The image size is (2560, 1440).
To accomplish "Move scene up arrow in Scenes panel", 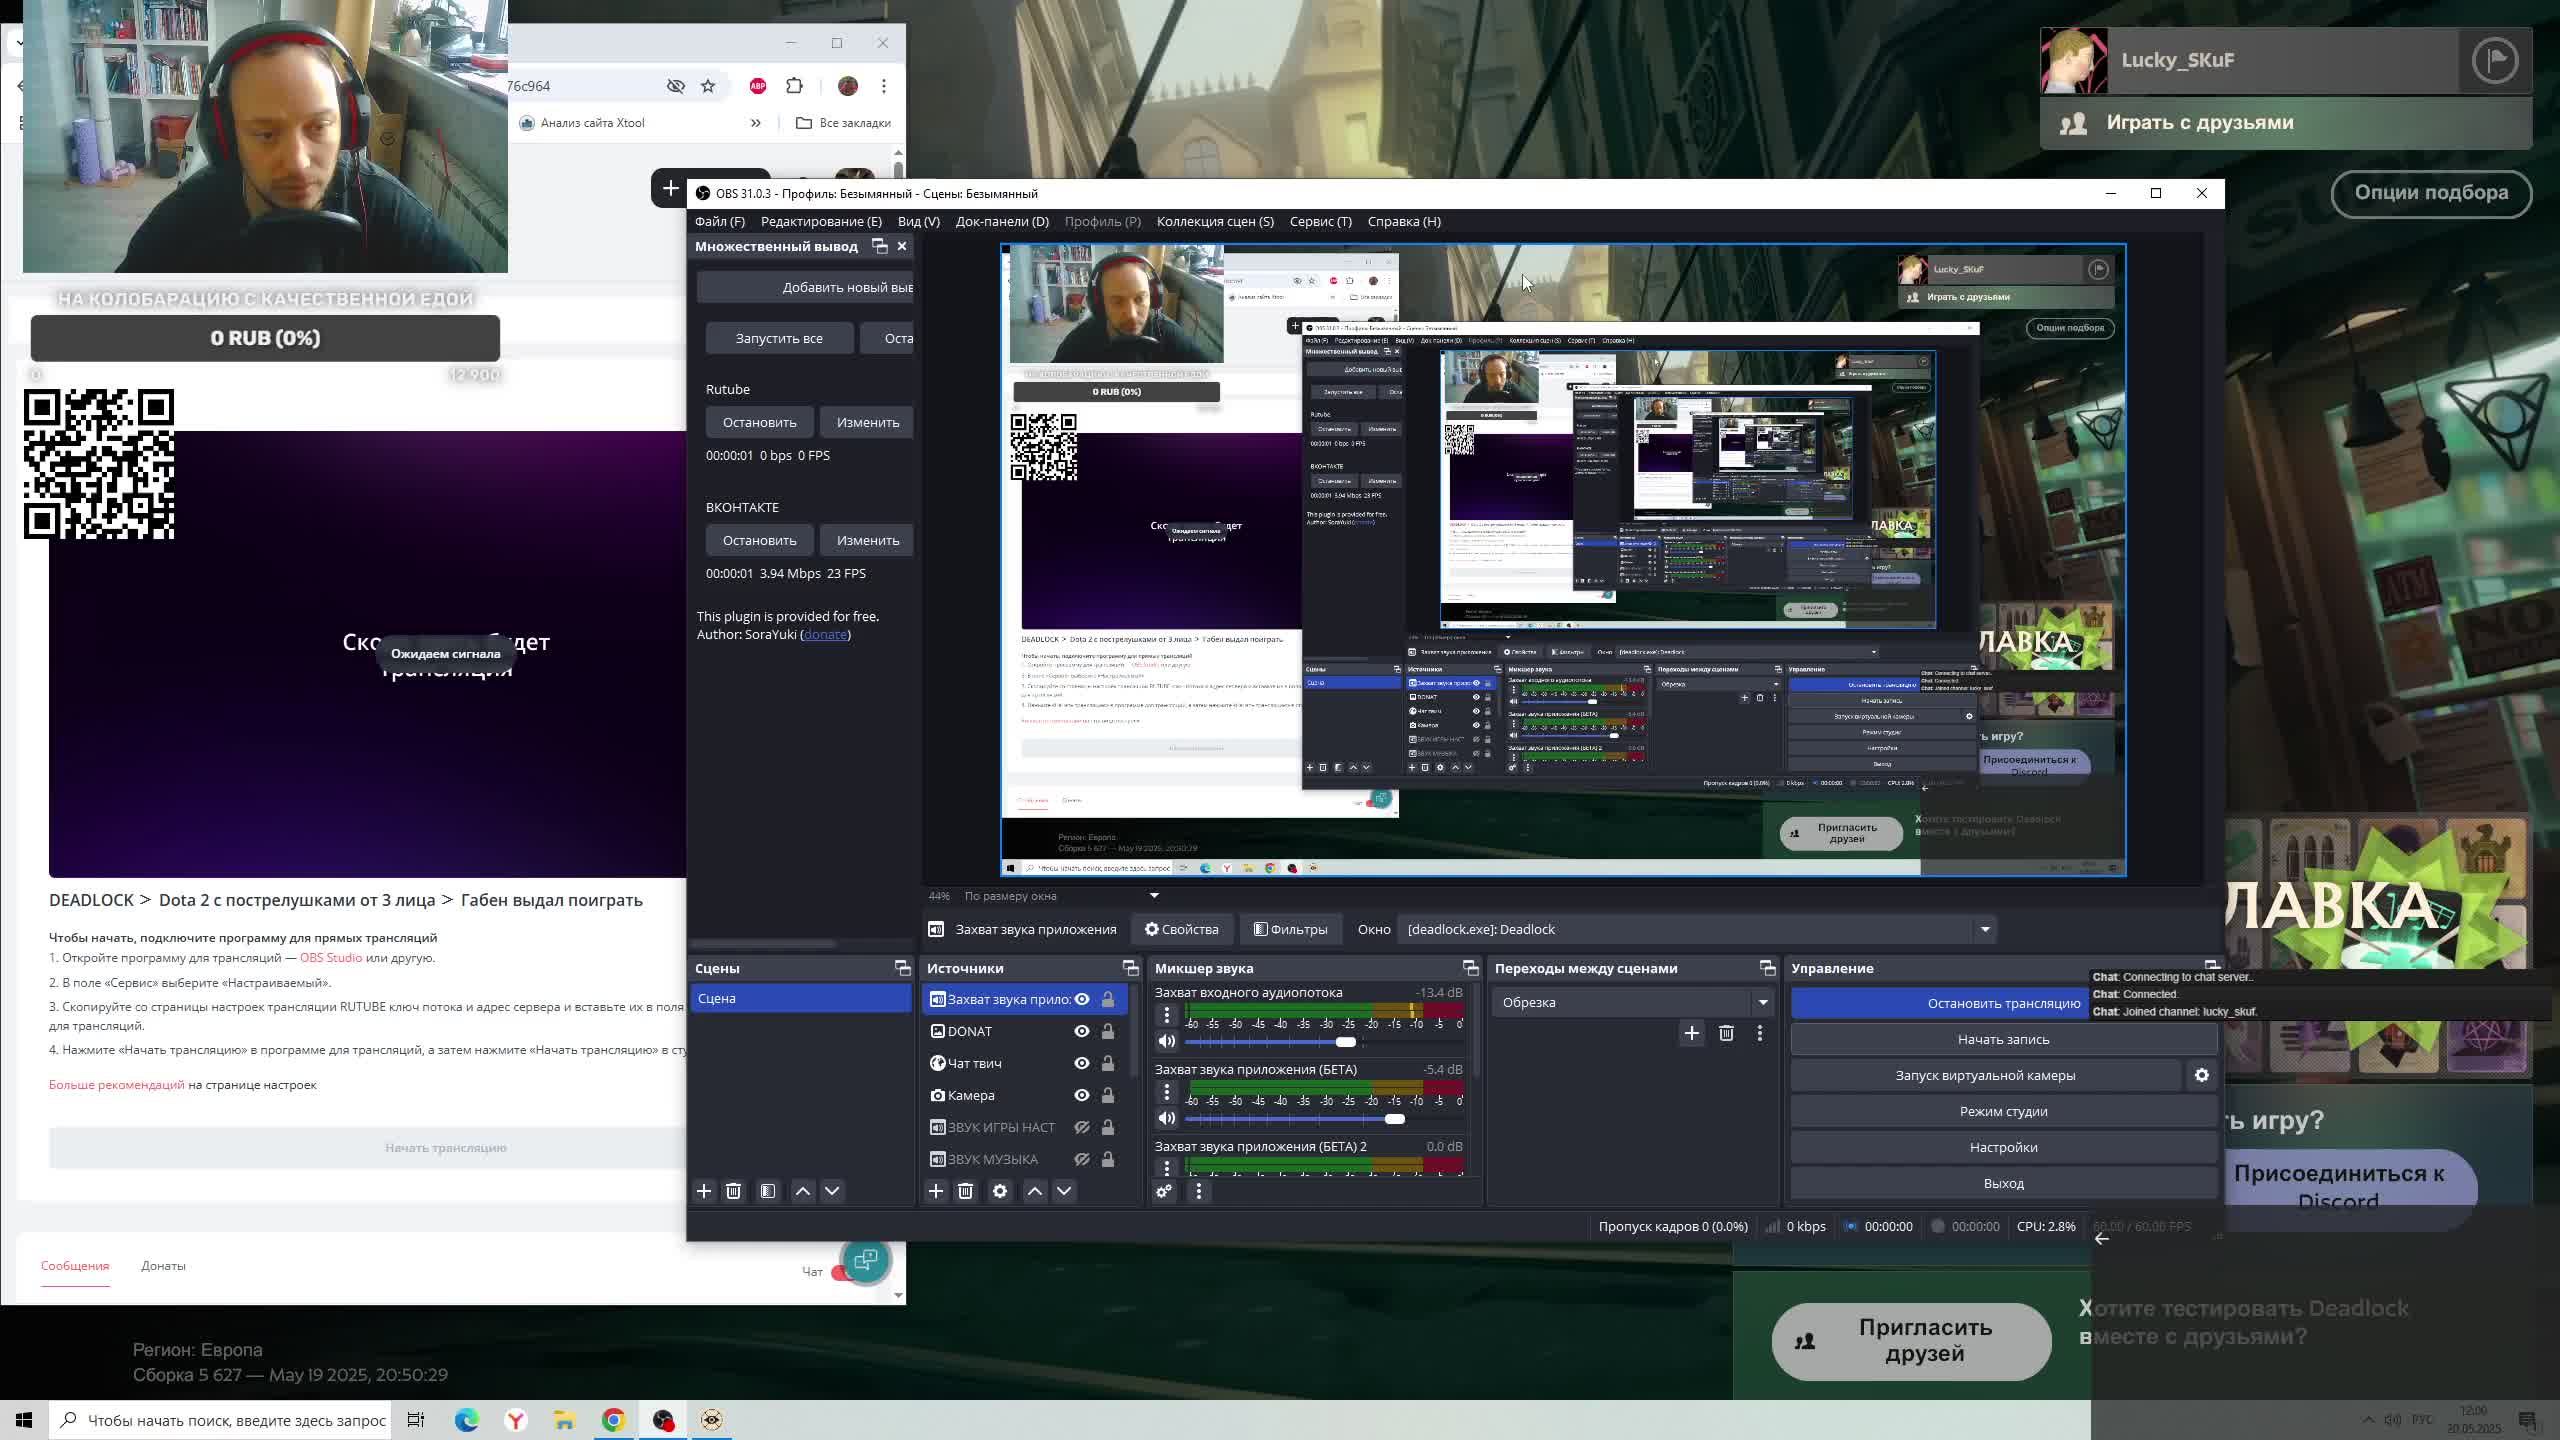I will [x=803, y=1191].
